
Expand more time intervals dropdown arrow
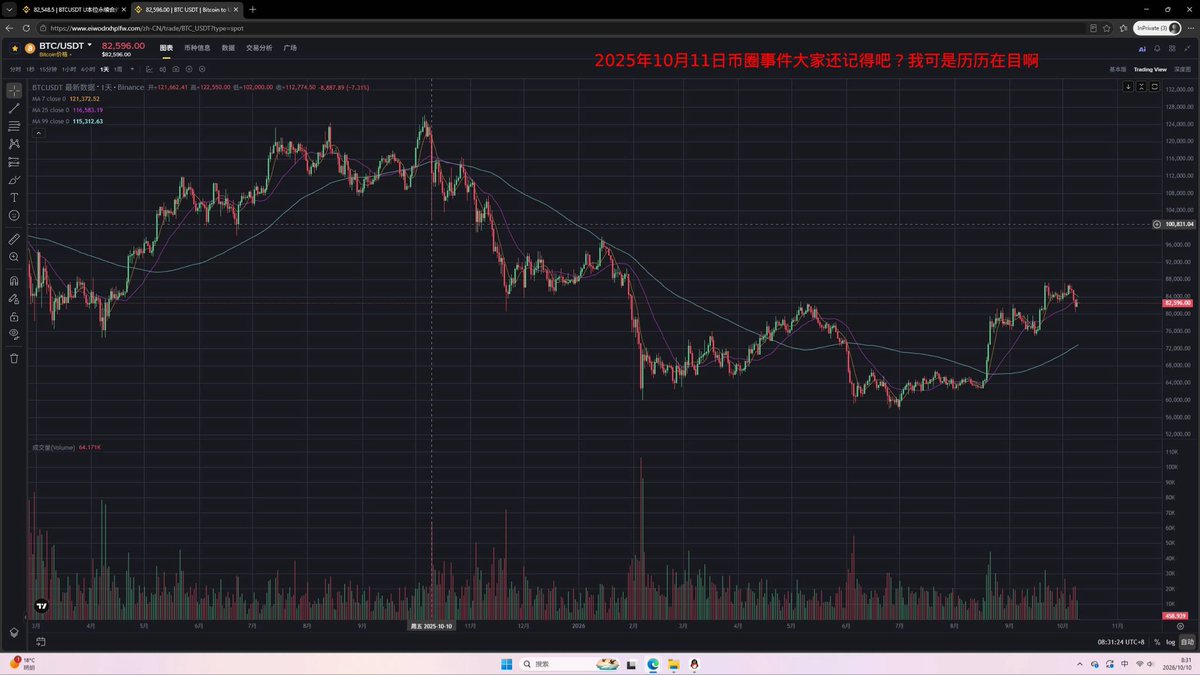tap(132, 69)
